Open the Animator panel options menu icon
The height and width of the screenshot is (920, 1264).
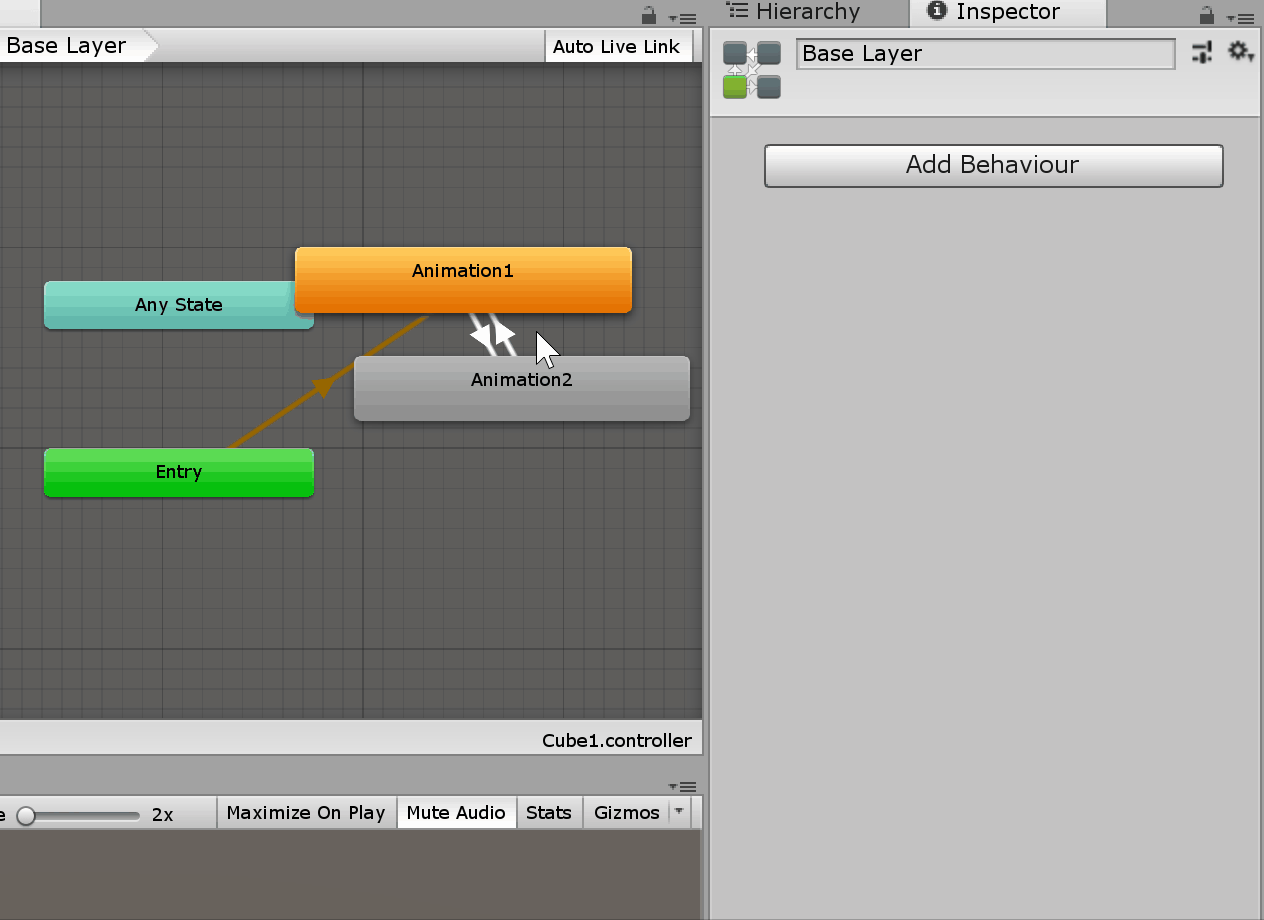click(683, 17)
